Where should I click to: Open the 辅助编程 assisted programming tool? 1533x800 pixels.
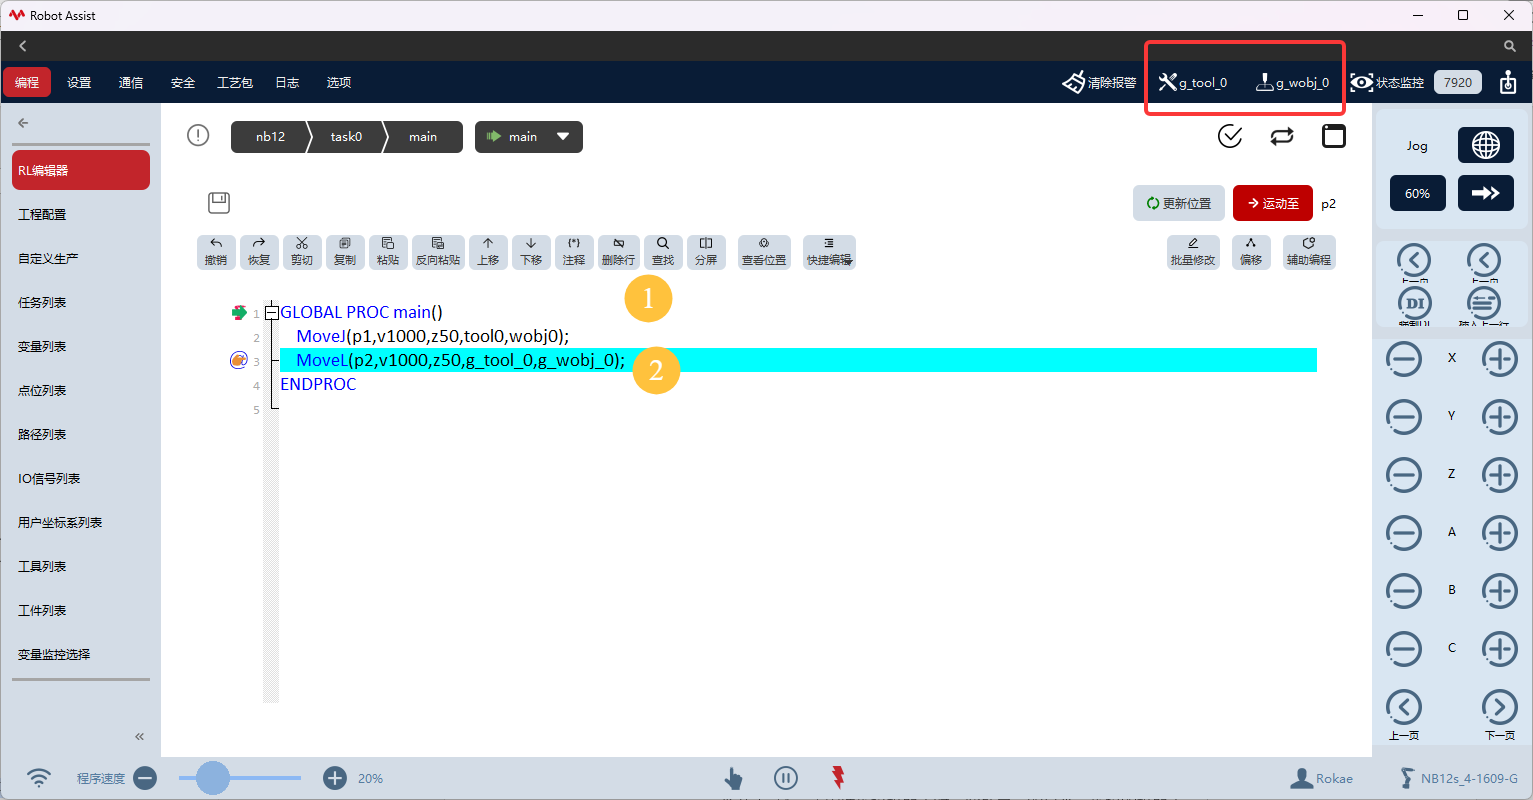click(1308, 252)
